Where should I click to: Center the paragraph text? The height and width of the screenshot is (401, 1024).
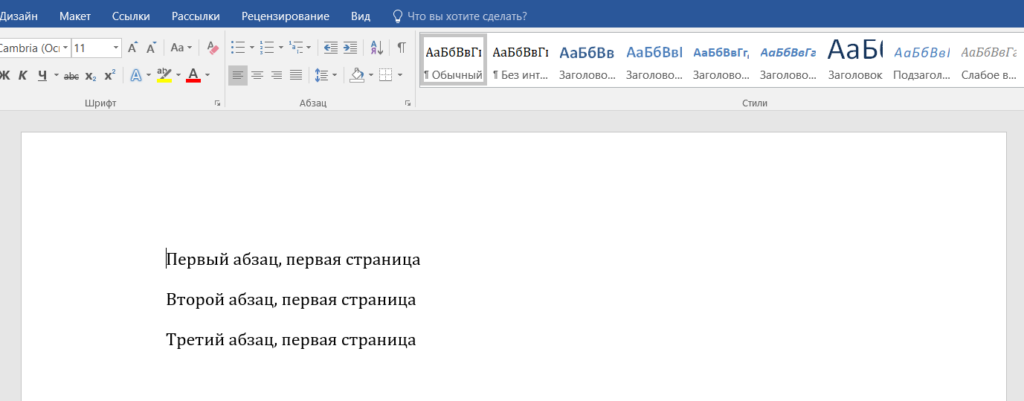[x=257, y=76]
